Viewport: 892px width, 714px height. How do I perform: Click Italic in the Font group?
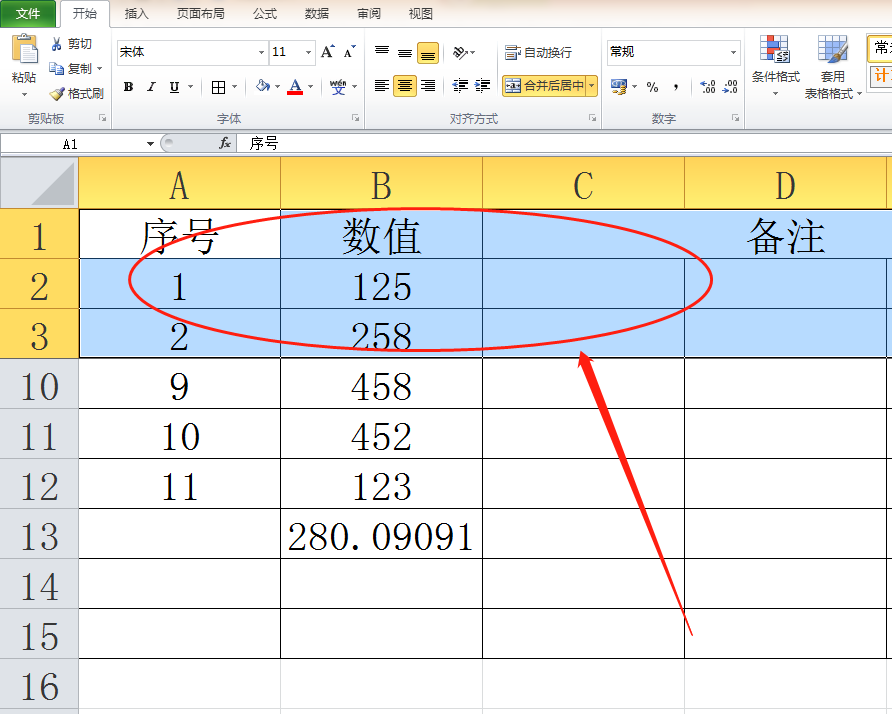(x=151, y=88)
